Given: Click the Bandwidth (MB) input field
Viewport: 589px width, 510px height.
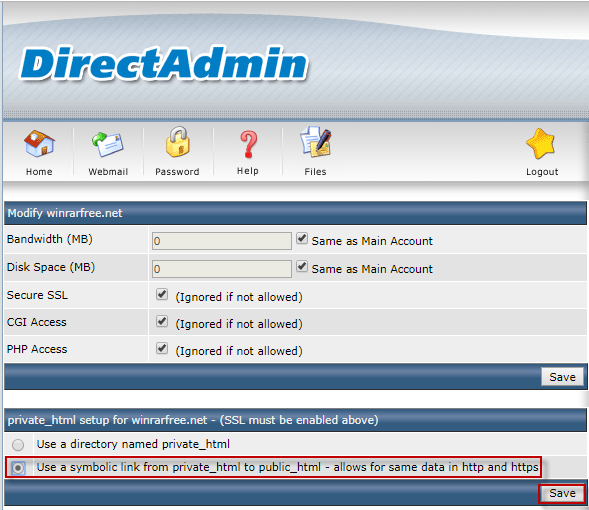Looking at the screenshot, I should 222,241.
